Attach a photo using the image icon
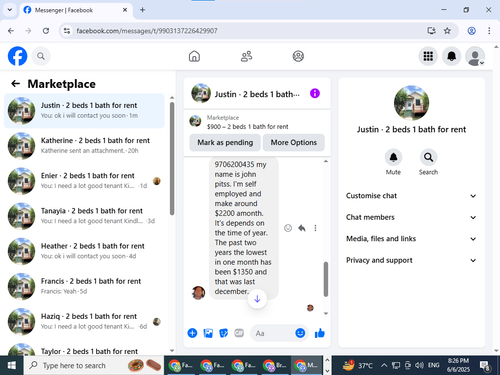Image resolution: width=500 pixels, height=375 pixels. click(208, 333)
